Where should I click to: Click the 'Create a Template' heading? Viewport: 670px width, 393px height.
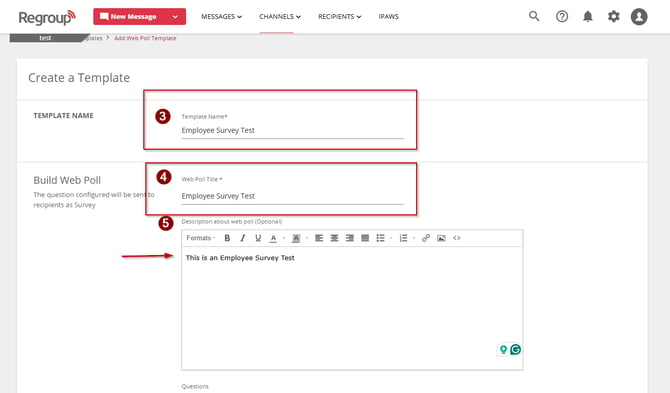[x=79, y=78]
